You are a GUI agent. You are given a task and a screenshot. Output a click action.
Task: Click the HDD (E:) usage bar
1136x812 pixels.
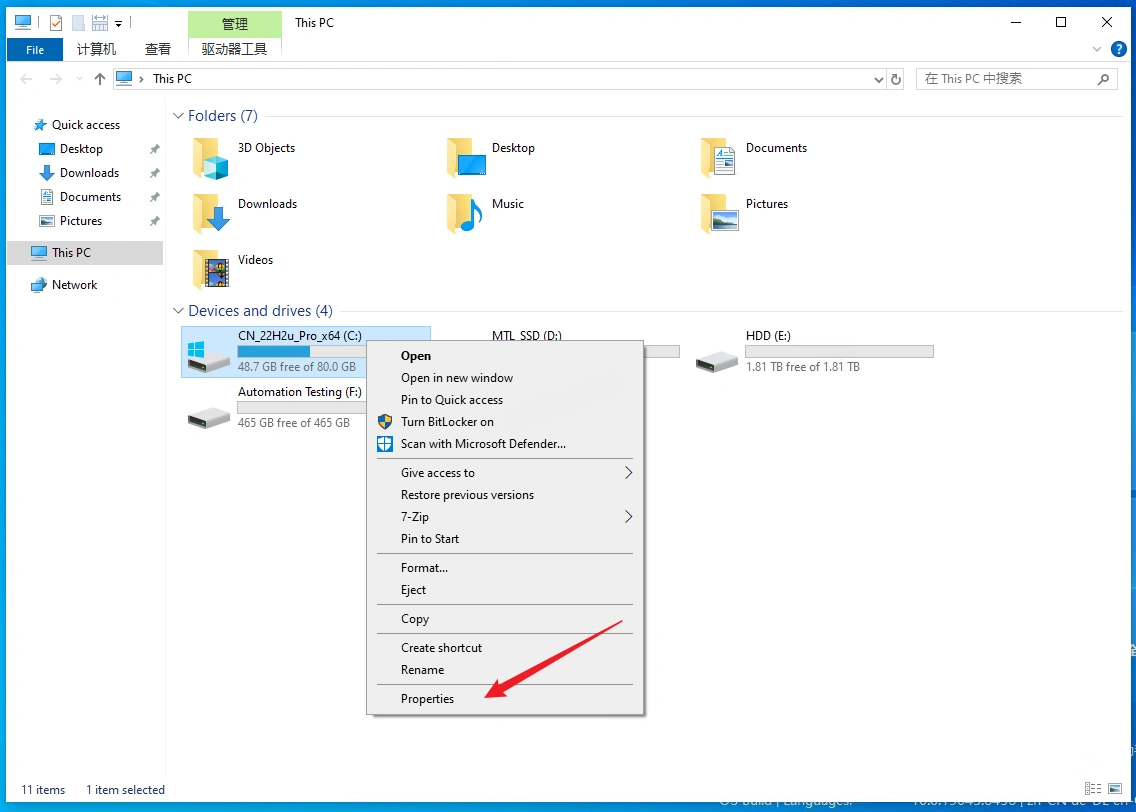840,351
